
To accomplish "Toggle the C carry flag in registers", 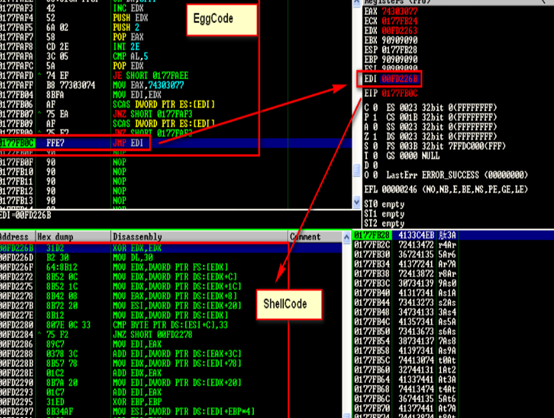I will [x=371, y=108].
